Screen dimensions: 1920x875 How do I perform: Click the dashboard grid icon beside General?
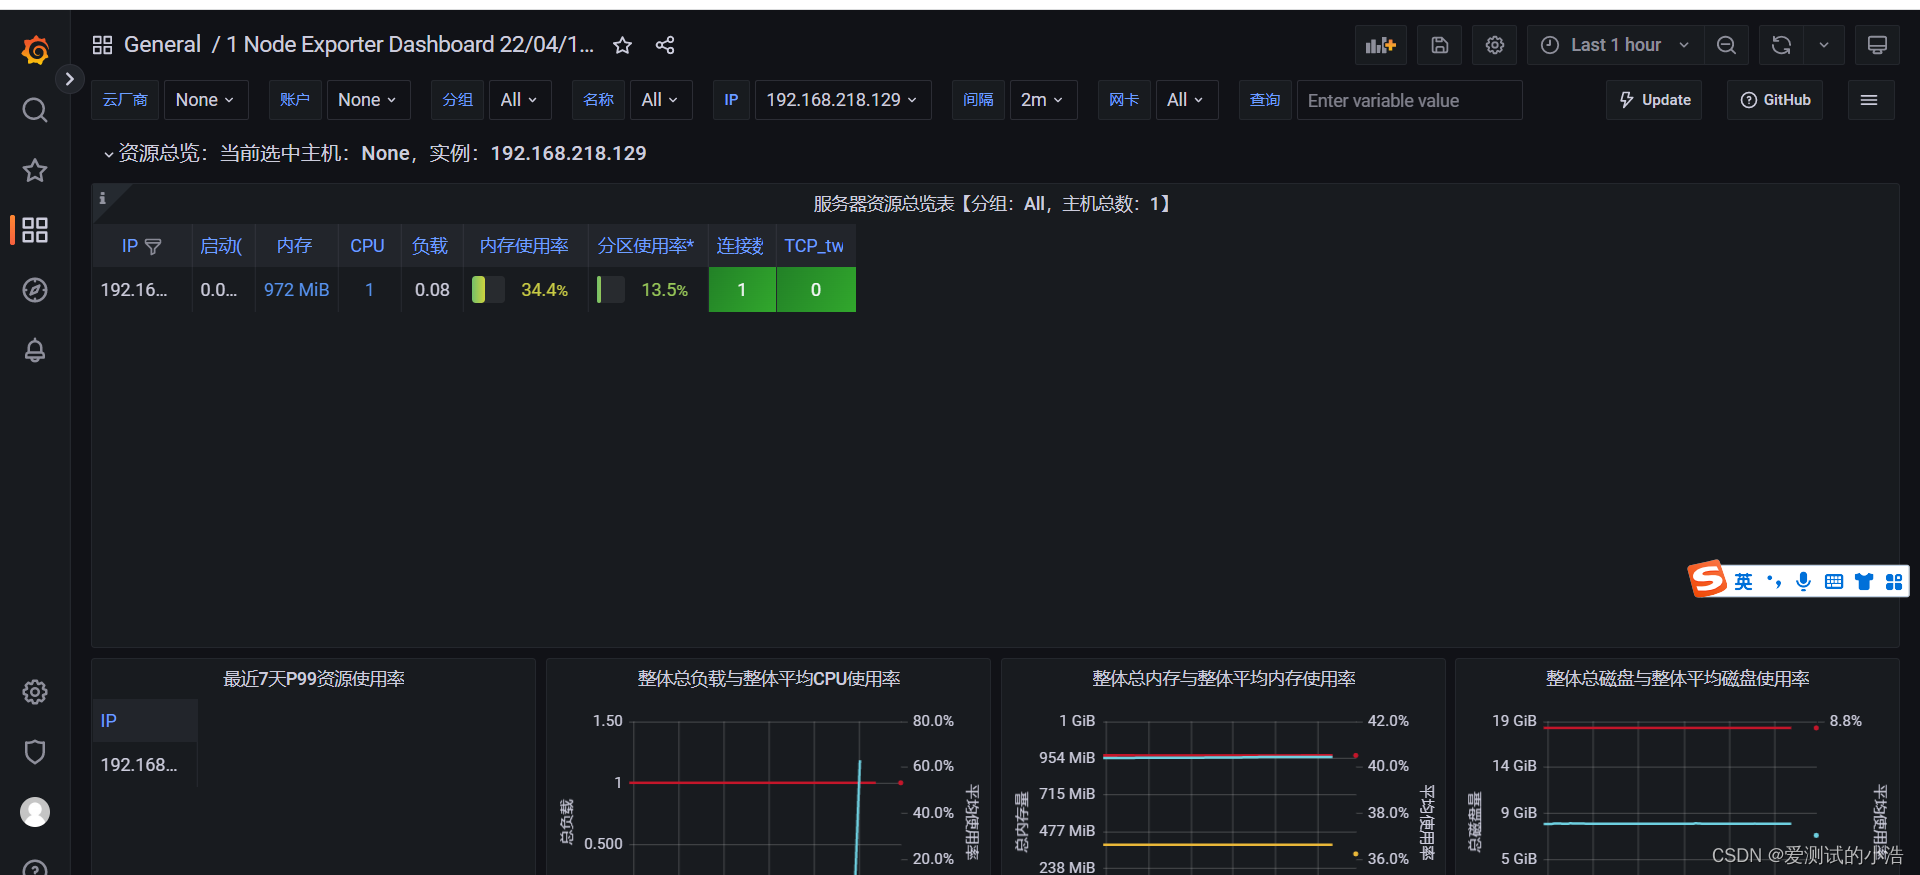pos(102,45)
